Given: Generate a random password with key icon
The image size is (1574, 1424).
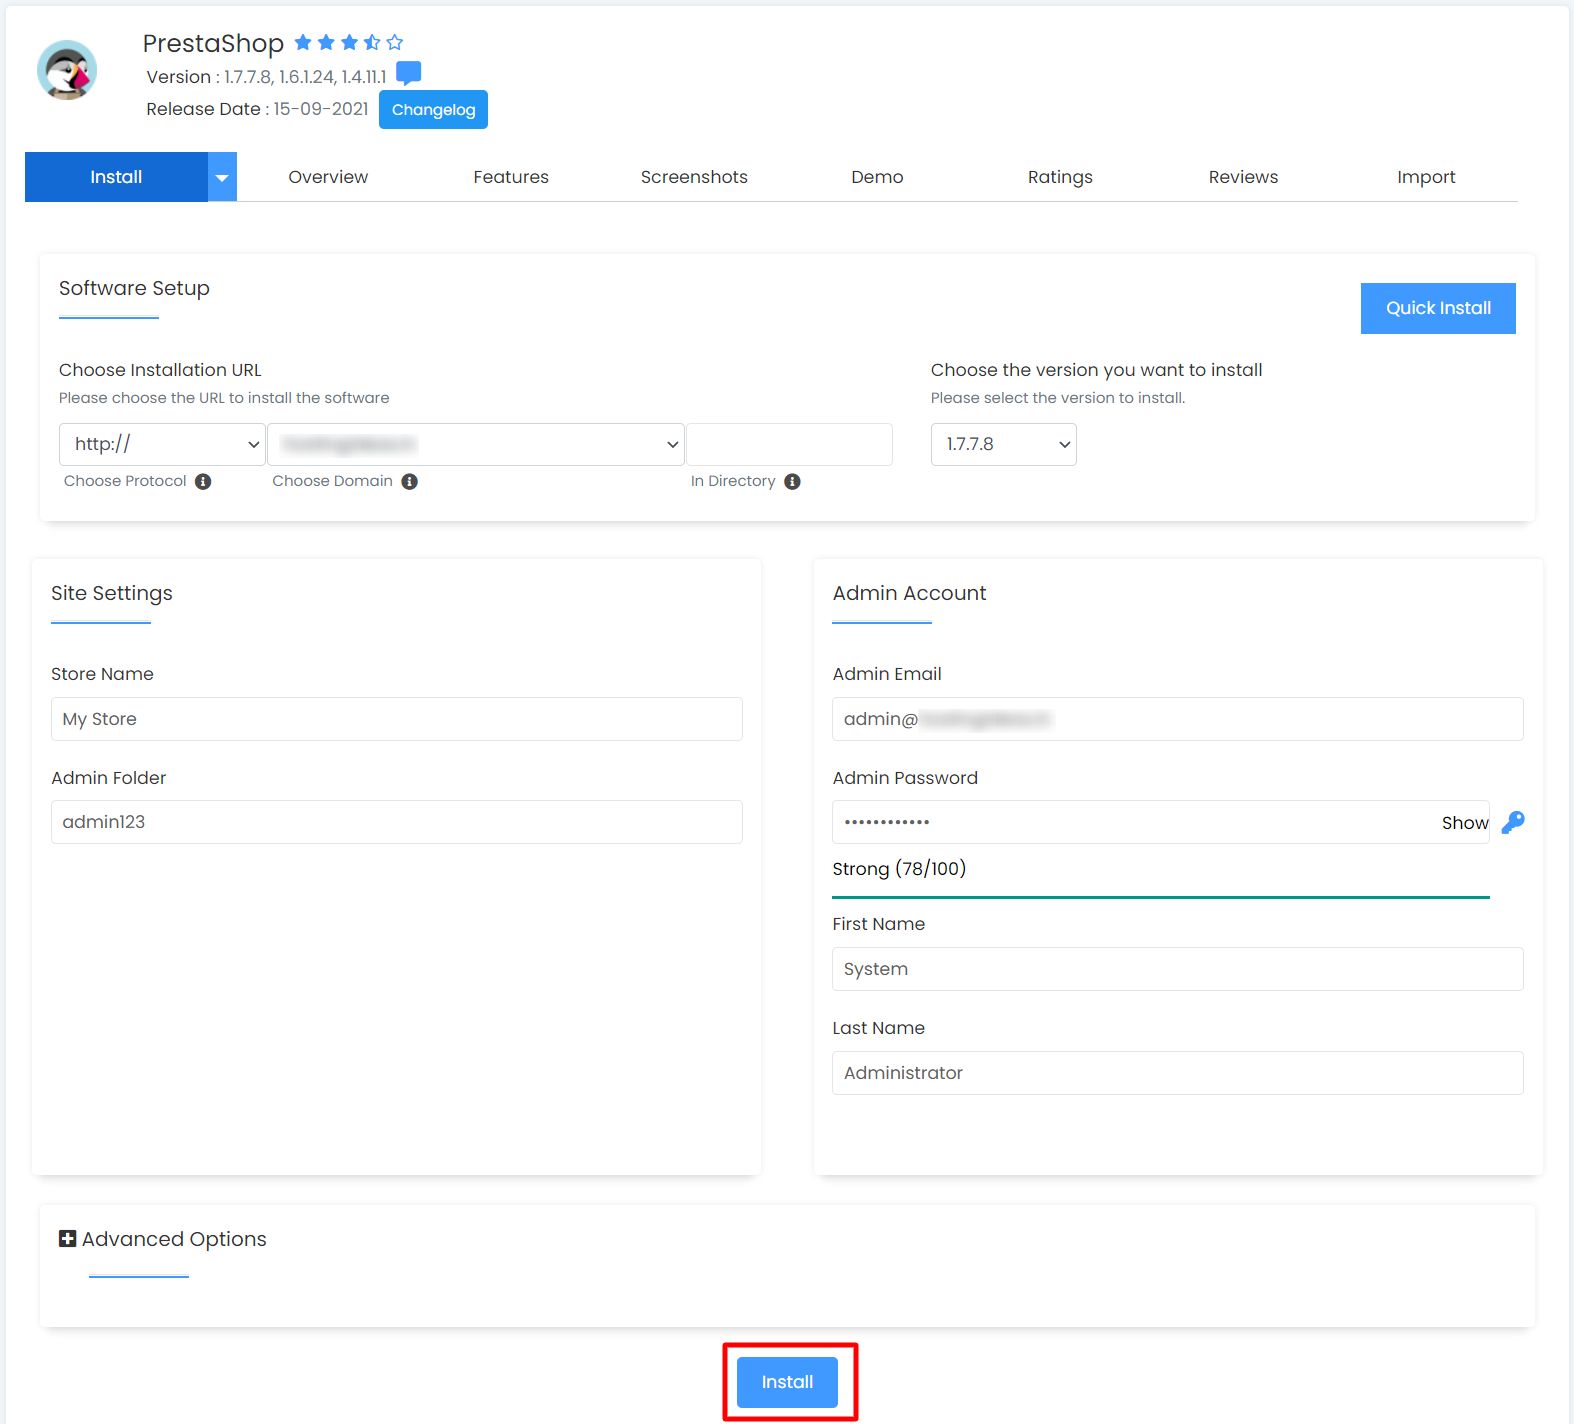Looking at the screenshot, I should pyautogui.click(x=1513, y=822).
